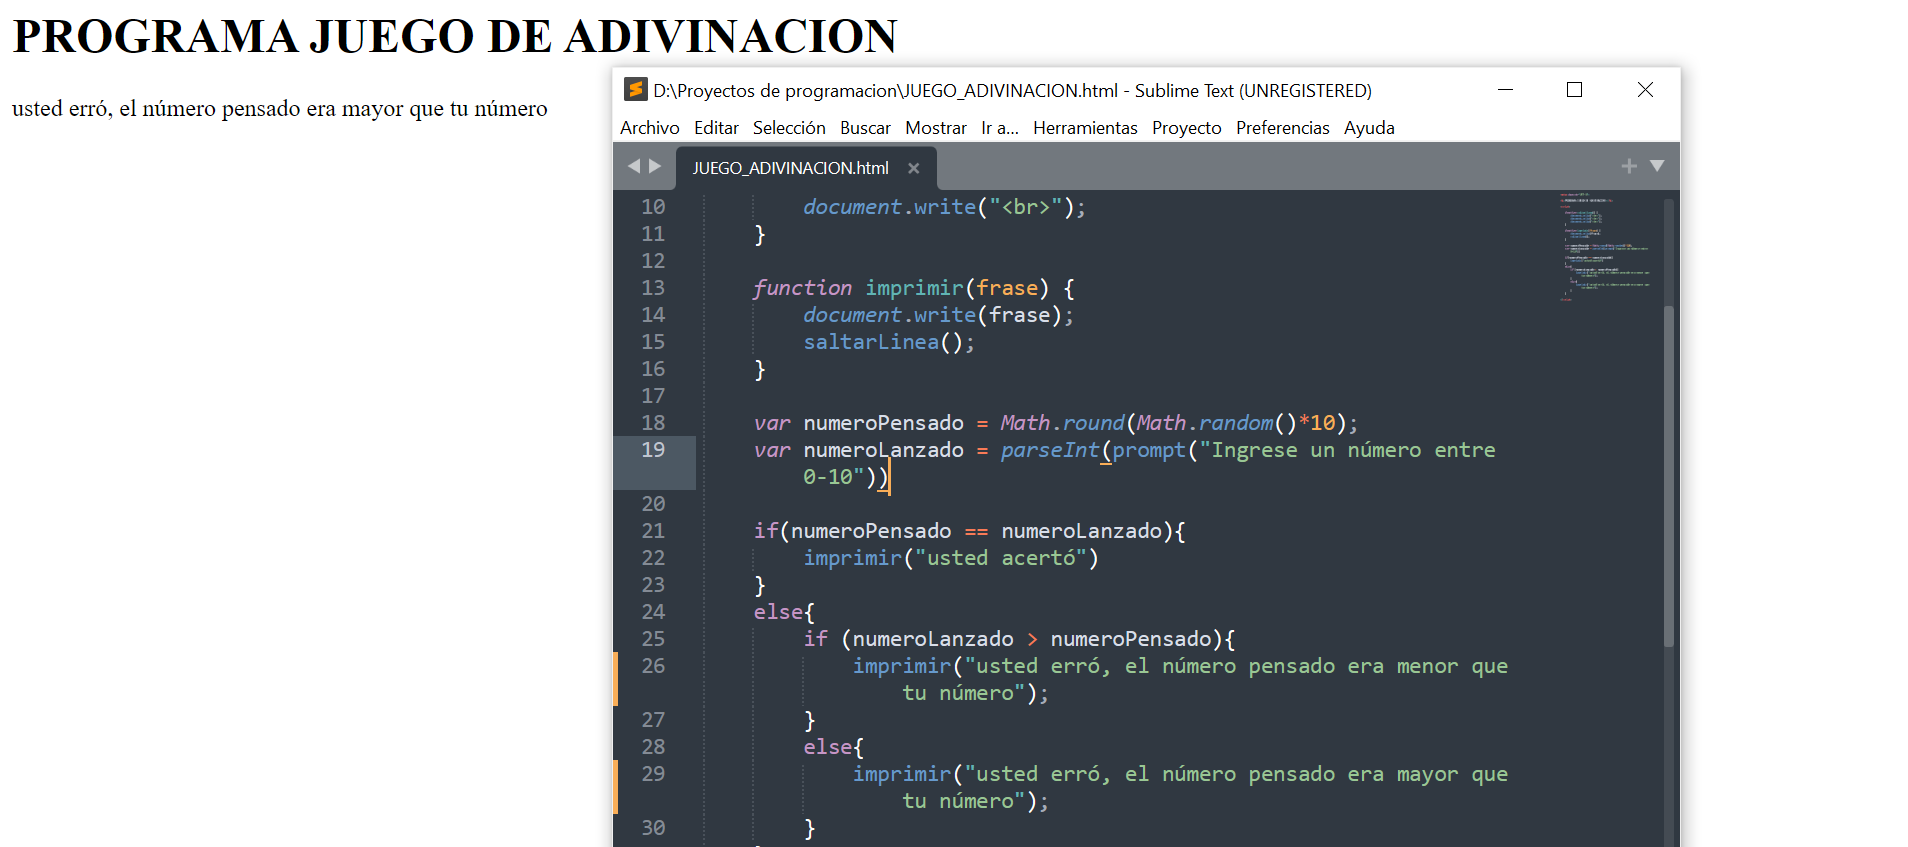Close the JUEGO_ADIVINACION.html tab

913,168
